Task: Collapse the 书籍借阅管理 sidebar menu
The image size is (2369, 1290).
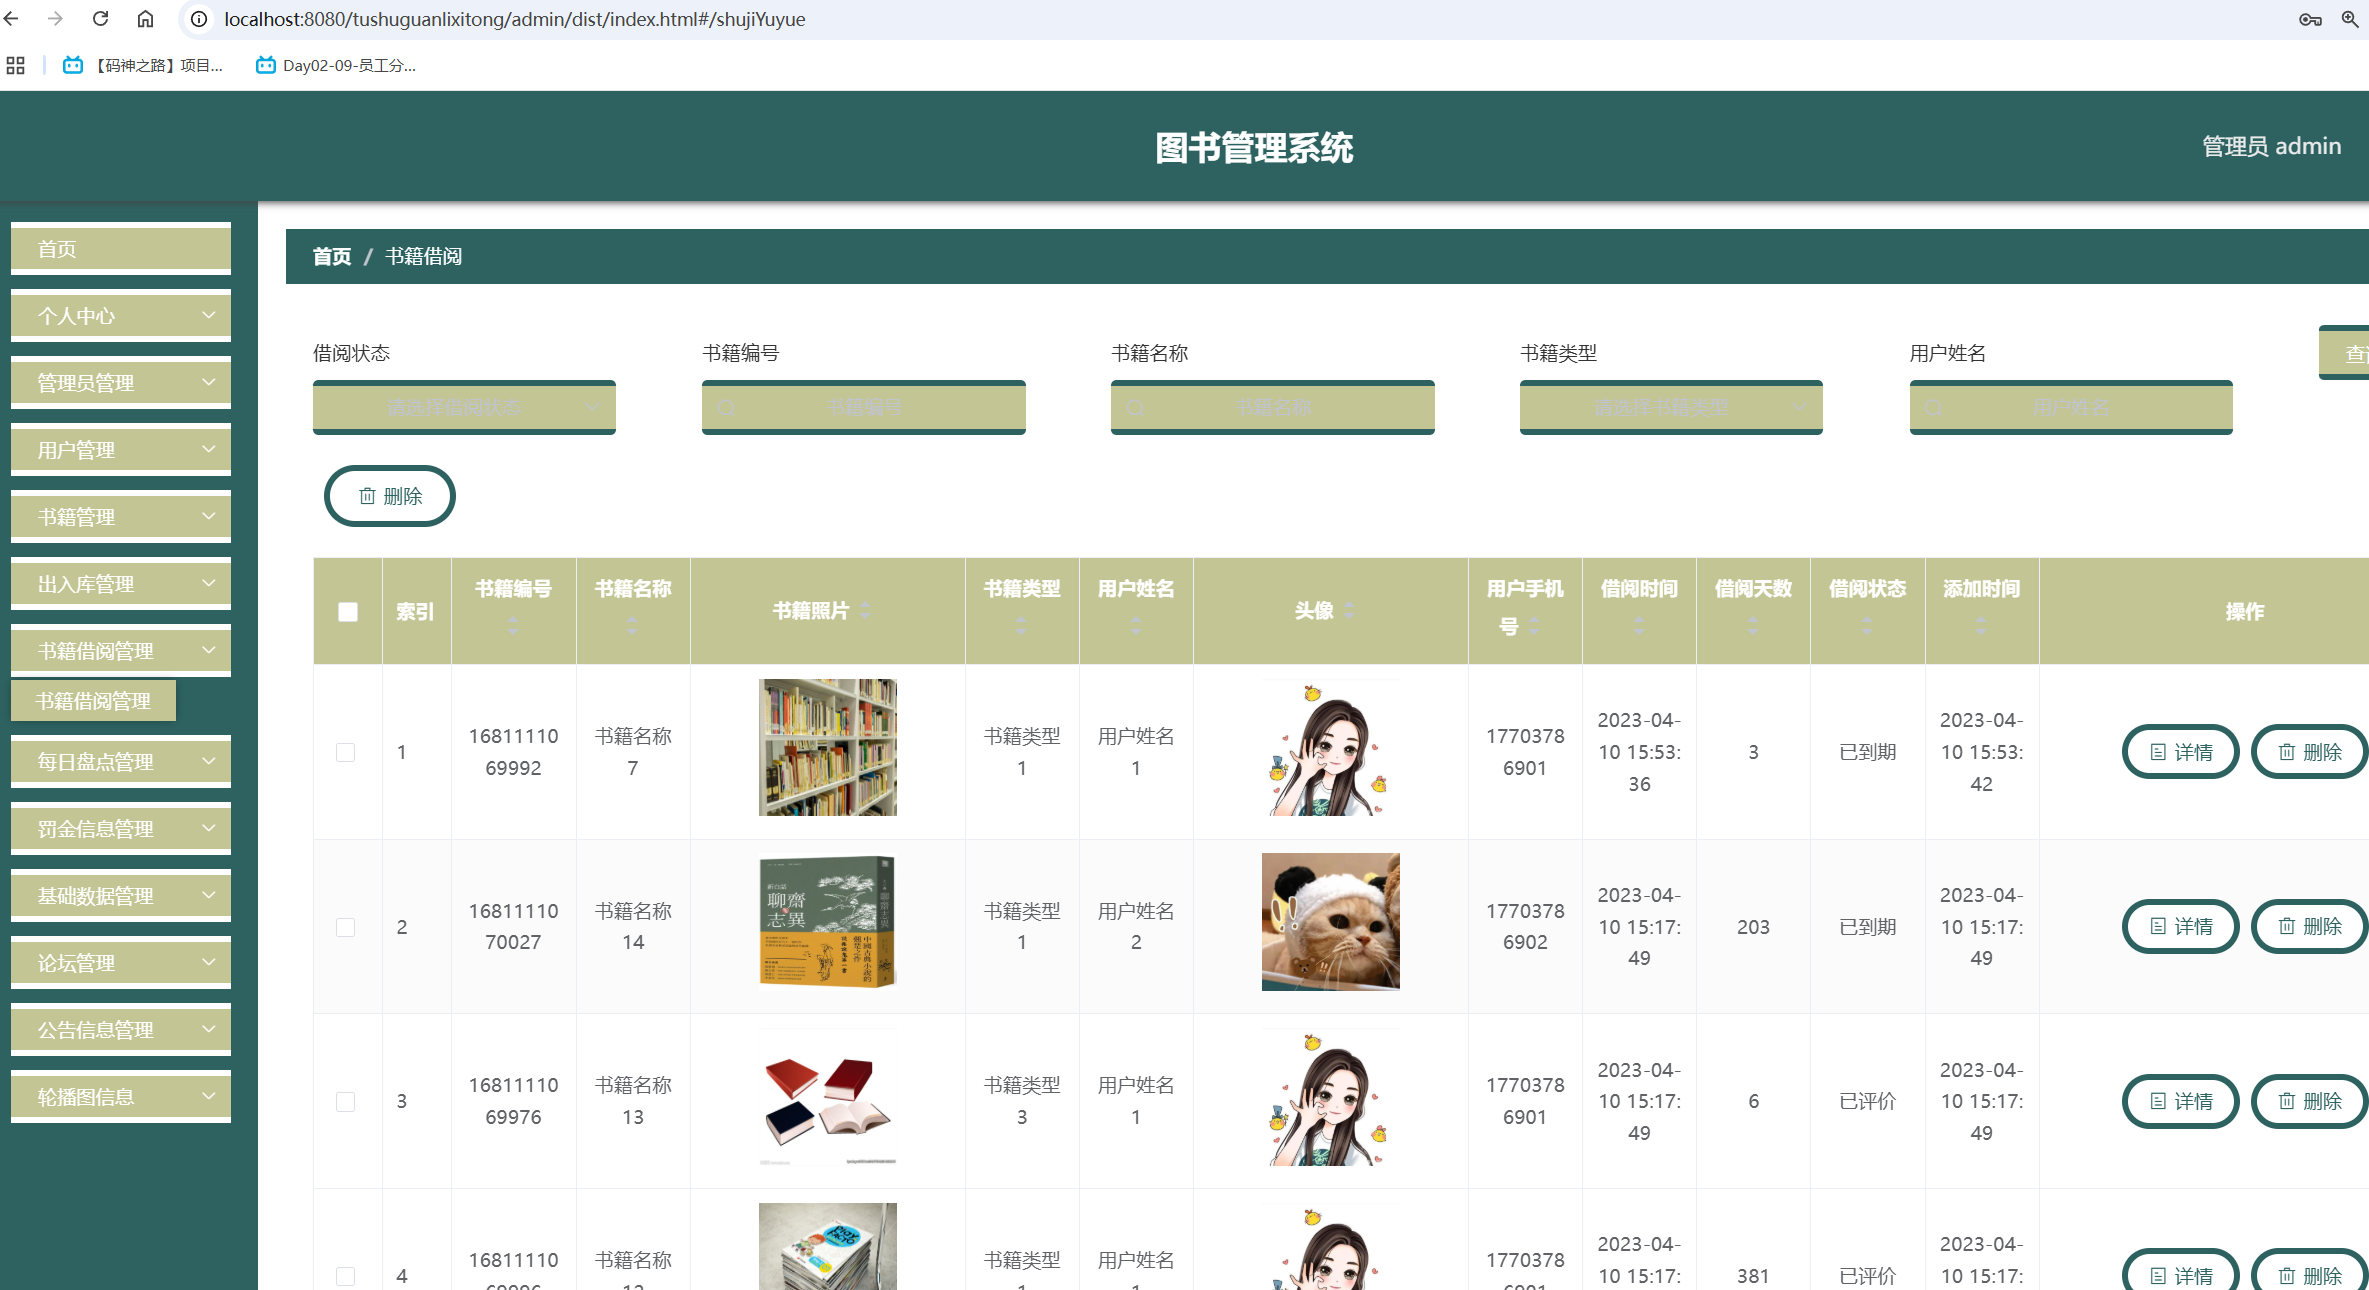Action: pyautogui.click(x=121, y=651)
